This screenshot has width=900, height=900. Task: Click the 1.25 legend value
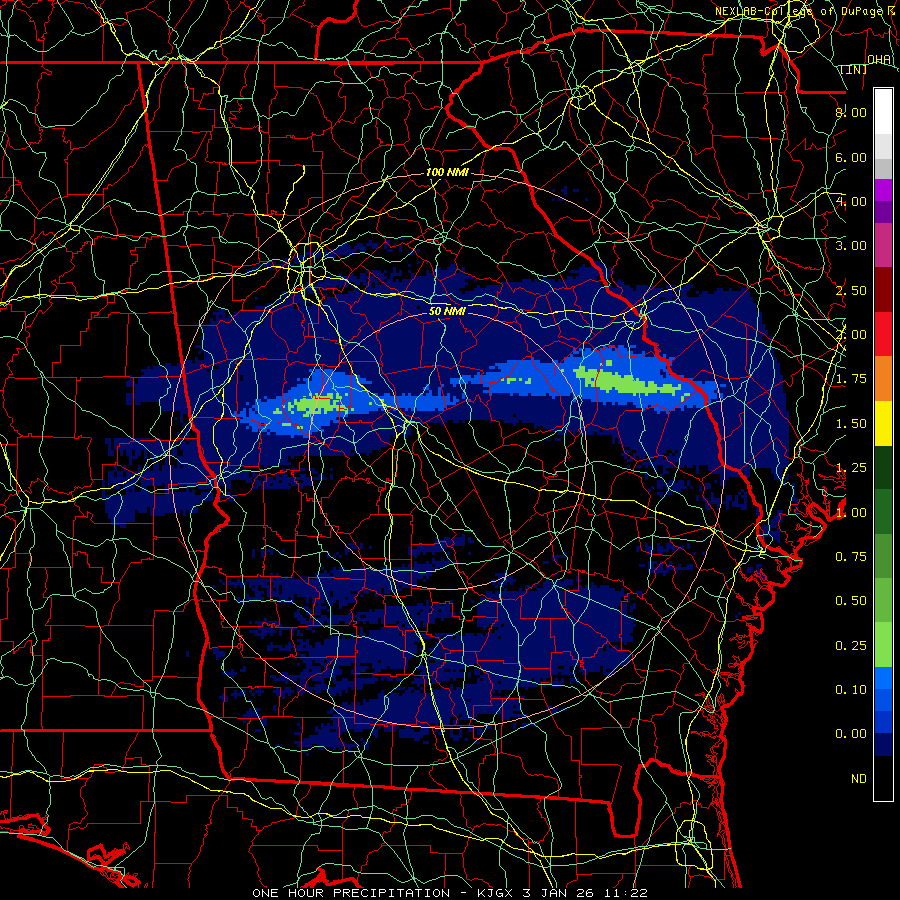pyautogui.click(x=851, y=467)
